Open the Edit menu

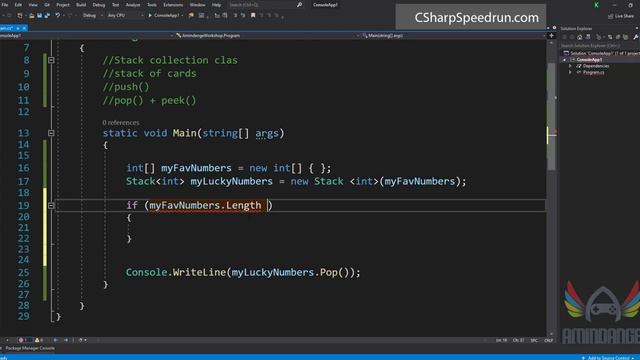pos(18,5)
